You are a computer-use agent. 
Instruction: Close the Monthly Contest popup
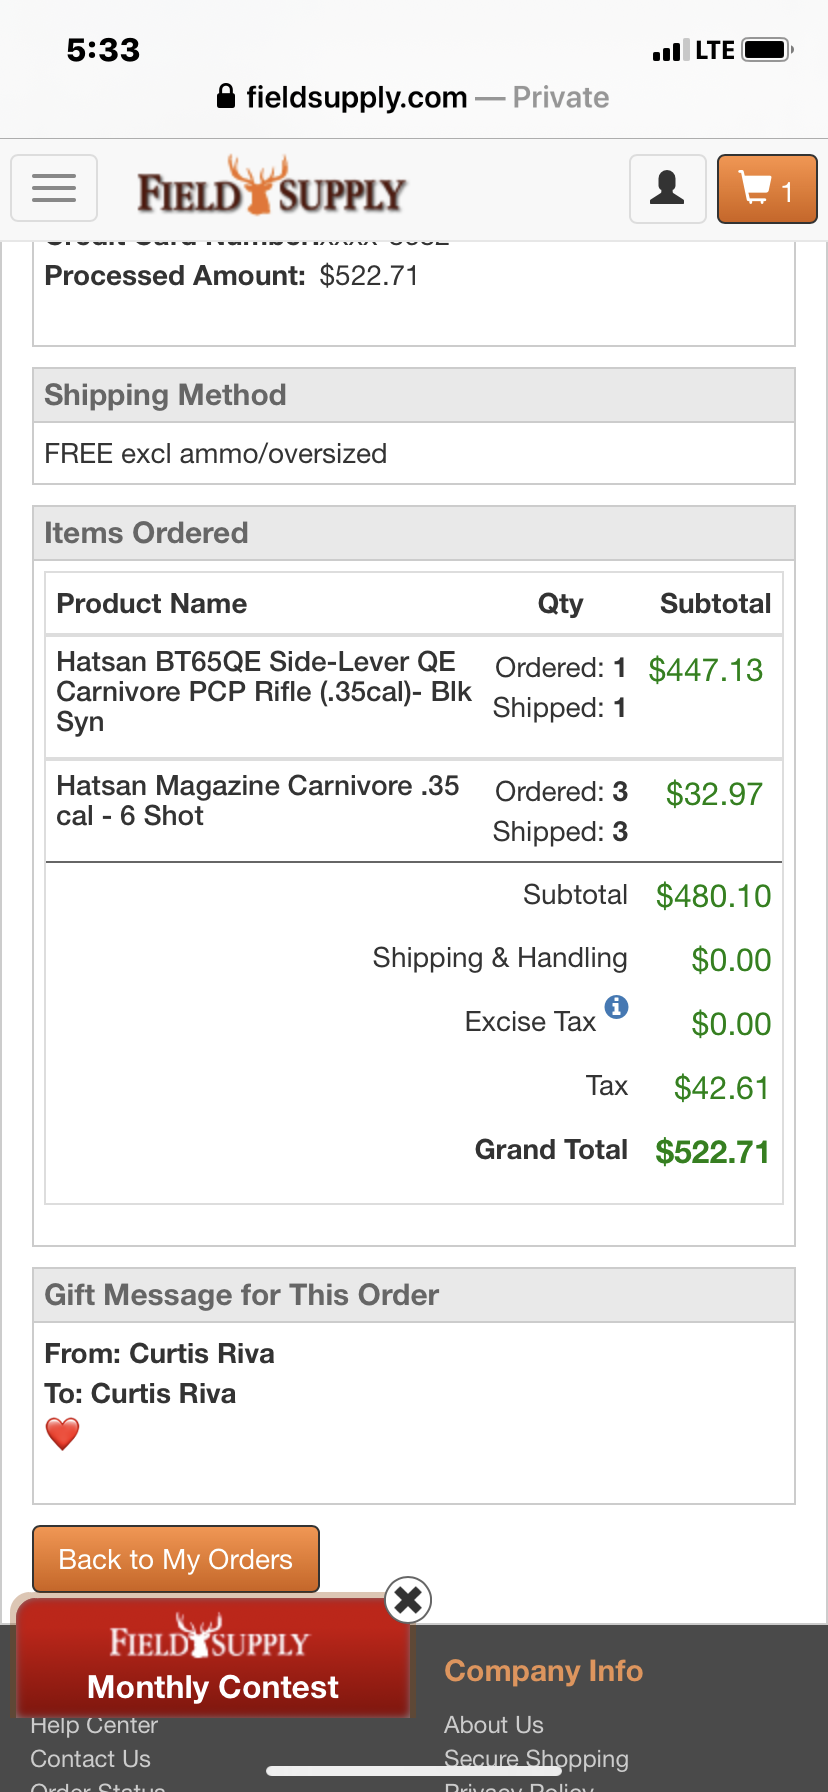[x=408, y=1600]
